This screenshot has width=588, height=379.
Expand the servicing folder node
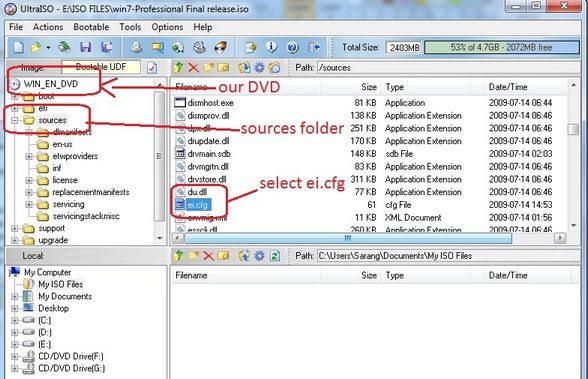point(29,204)
